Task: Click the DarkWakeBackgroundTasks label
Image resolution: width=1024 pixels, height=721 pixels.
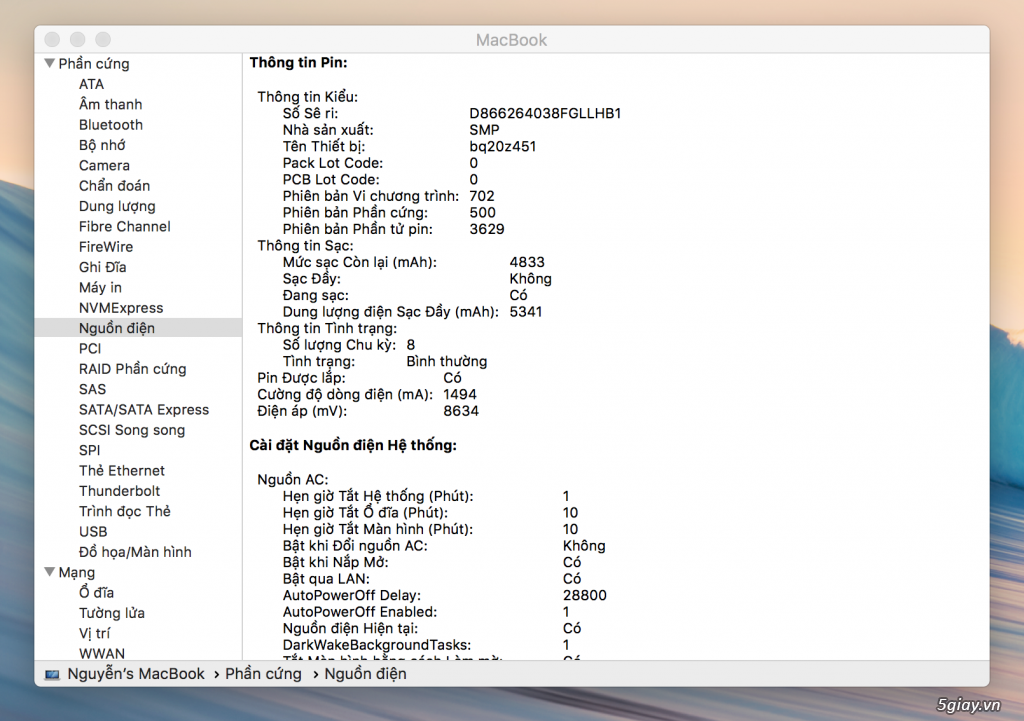Action: pos(376,645)
